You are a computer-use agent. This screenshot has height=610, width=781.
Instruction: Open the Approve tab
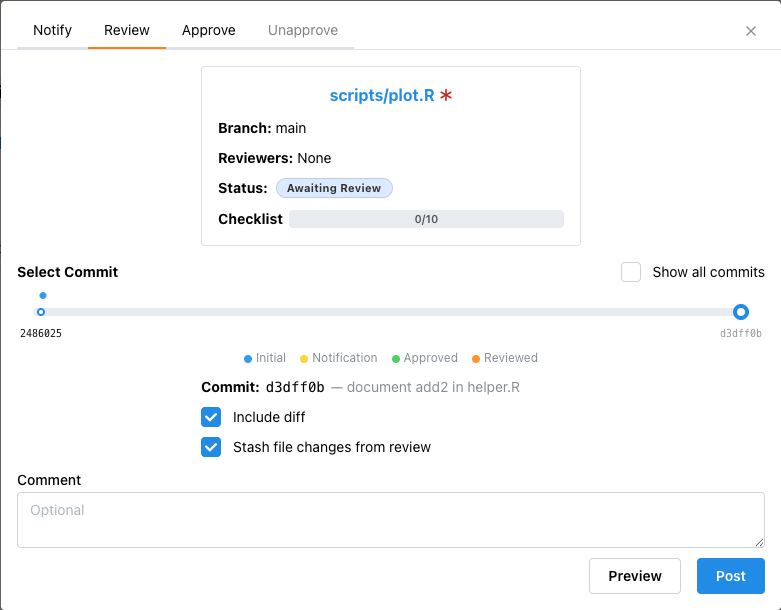click(209, 30)
